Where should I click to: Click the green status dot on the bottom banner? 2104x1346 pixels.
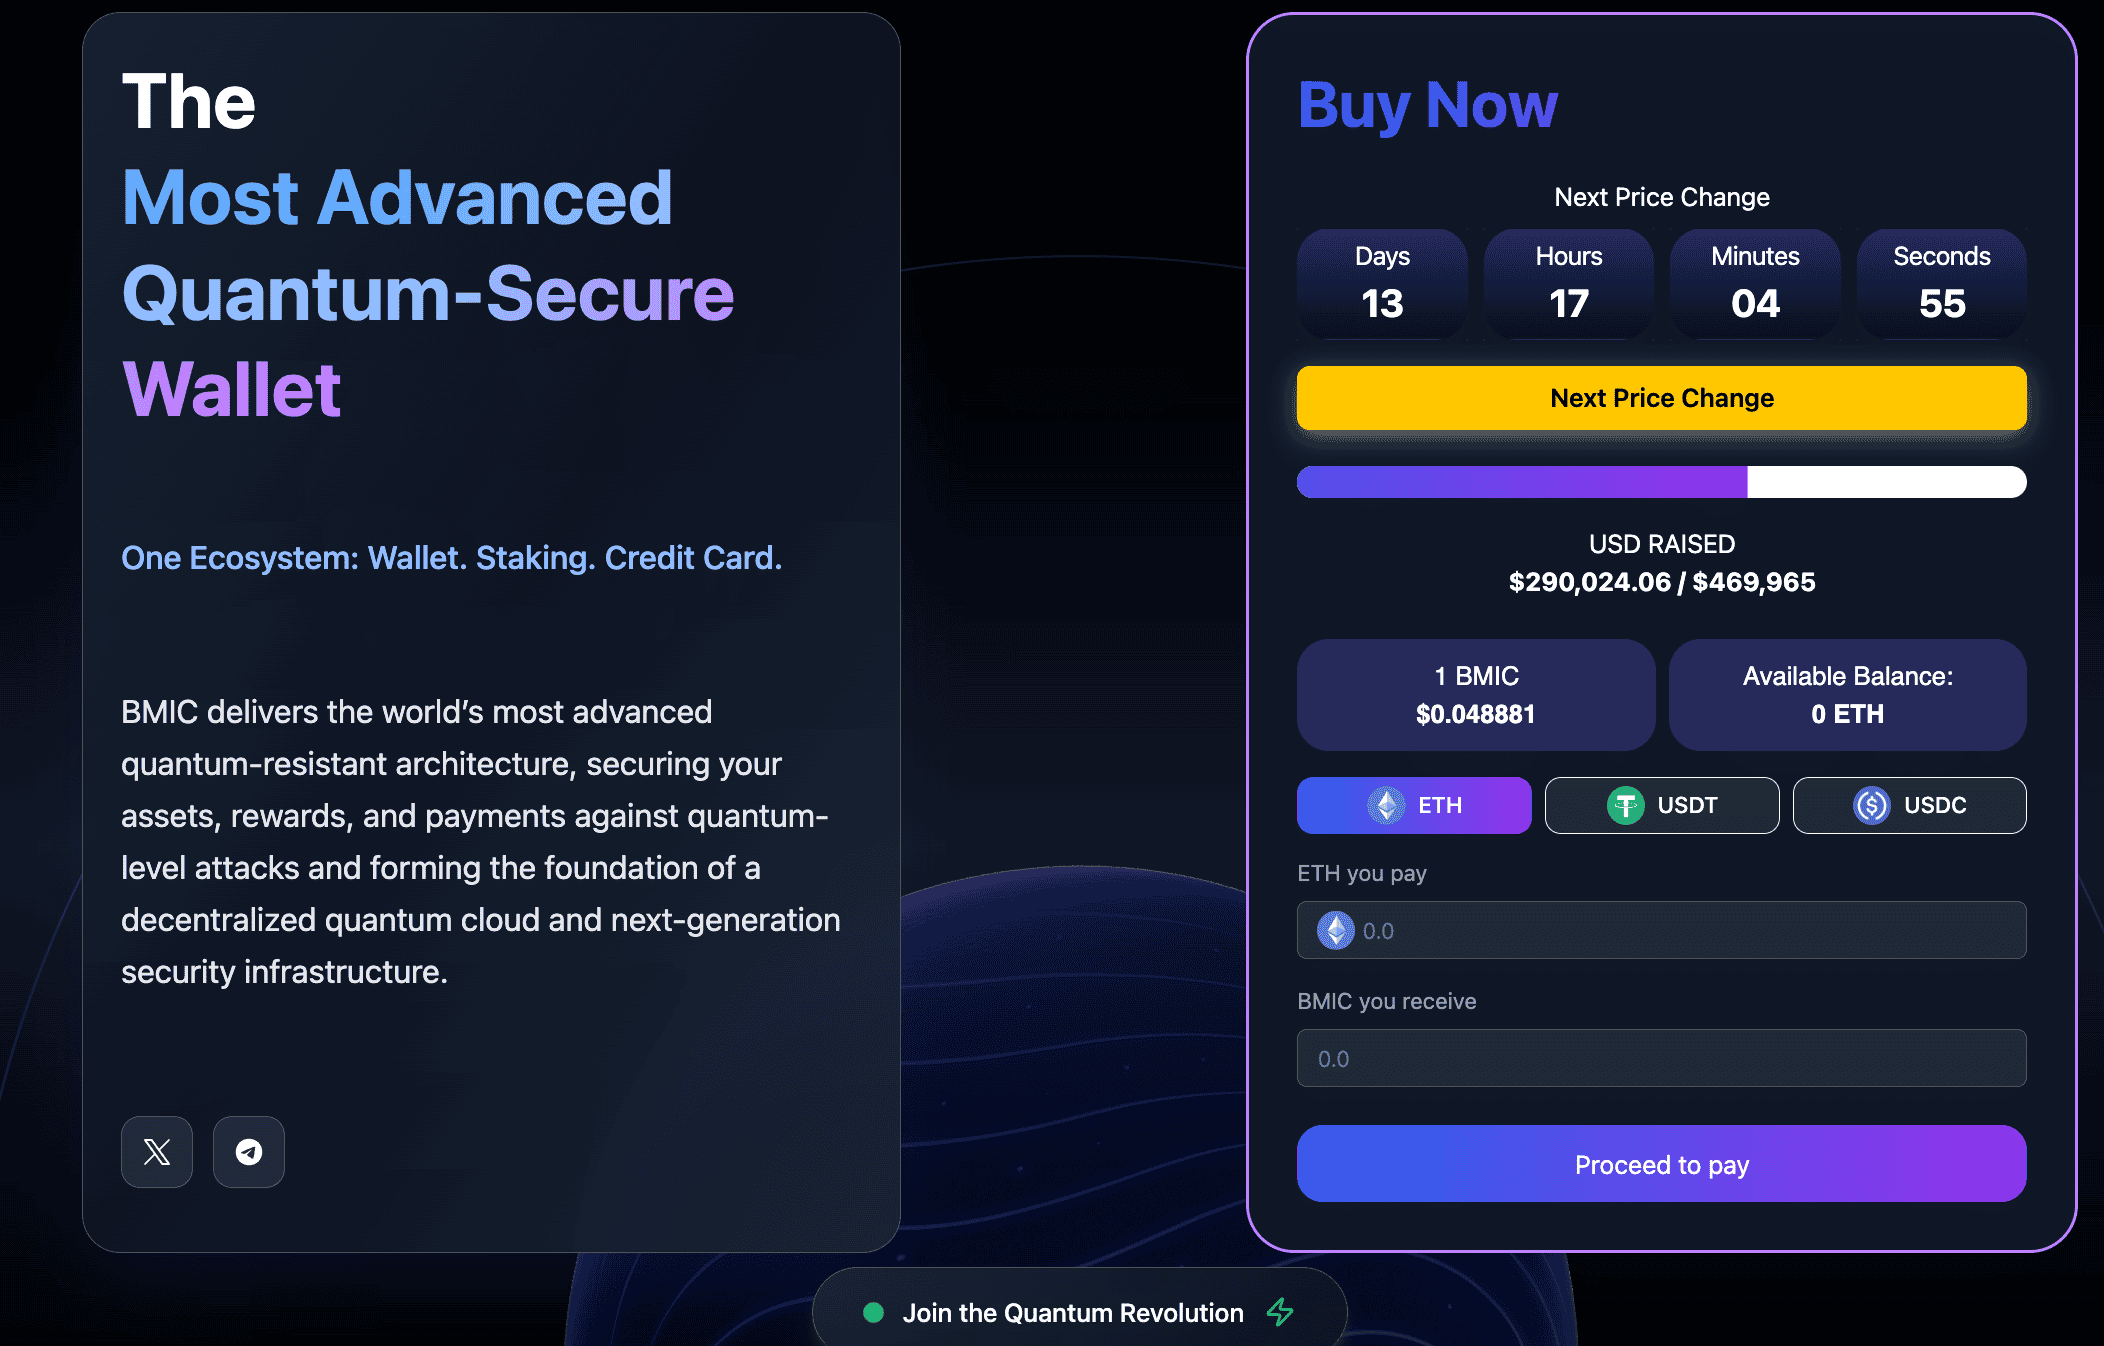(873, 1313)
